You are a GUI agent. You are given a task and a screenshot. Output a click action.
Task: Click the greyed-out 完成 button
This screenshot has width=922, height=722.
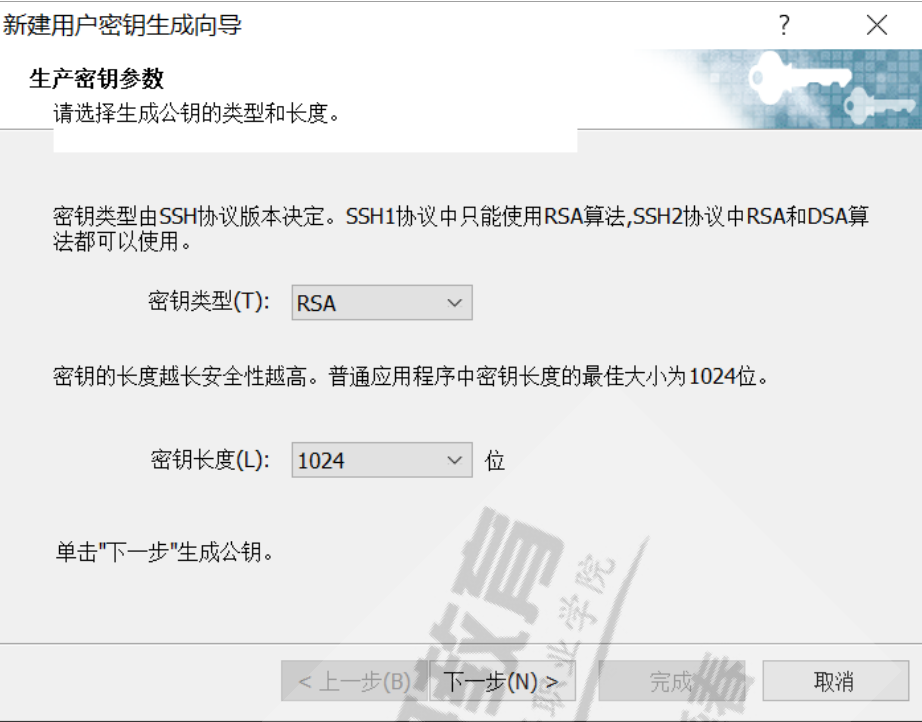[672, 681]
